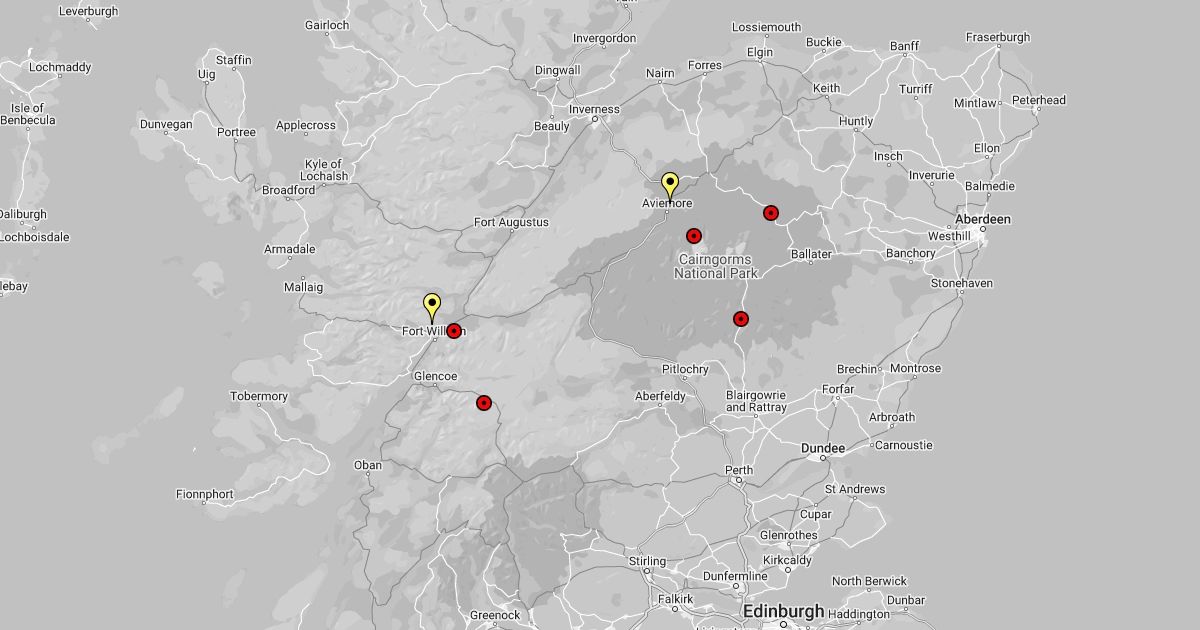Click the yellow pin above Fort William
The image size is (1200, 630).
point(432,305)
